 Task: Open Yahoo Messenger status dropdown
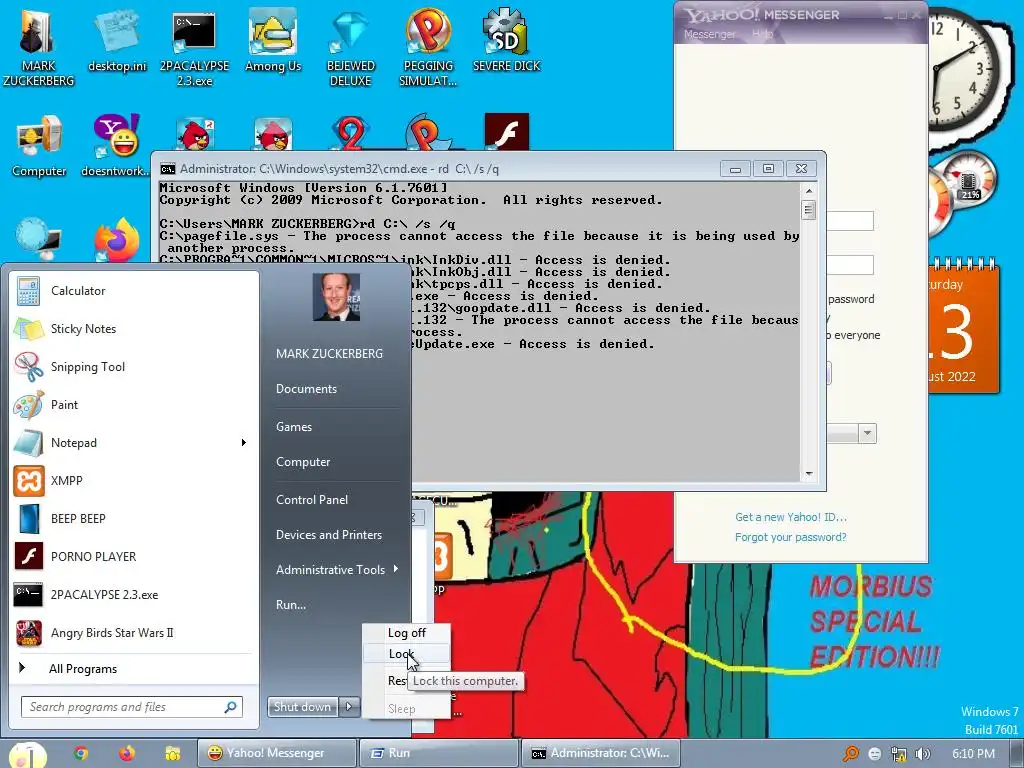(867, 433)
